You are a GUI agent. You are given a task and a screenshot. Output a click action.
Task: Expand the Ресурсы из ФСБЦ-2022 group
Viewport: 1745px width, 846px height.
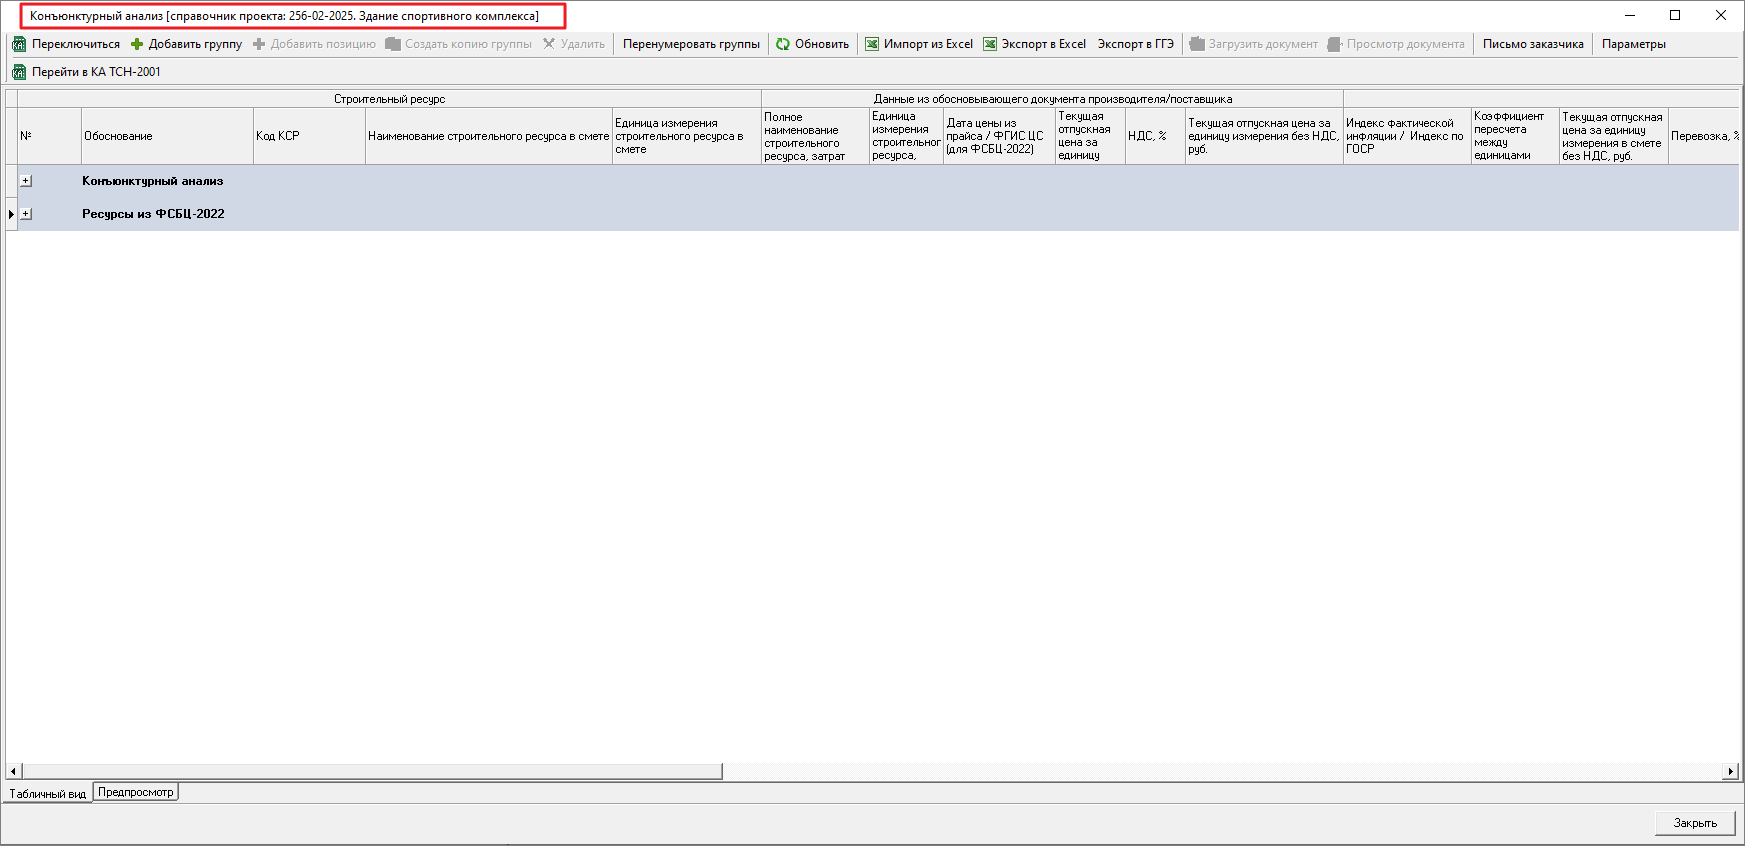click(x=26, y=214)
